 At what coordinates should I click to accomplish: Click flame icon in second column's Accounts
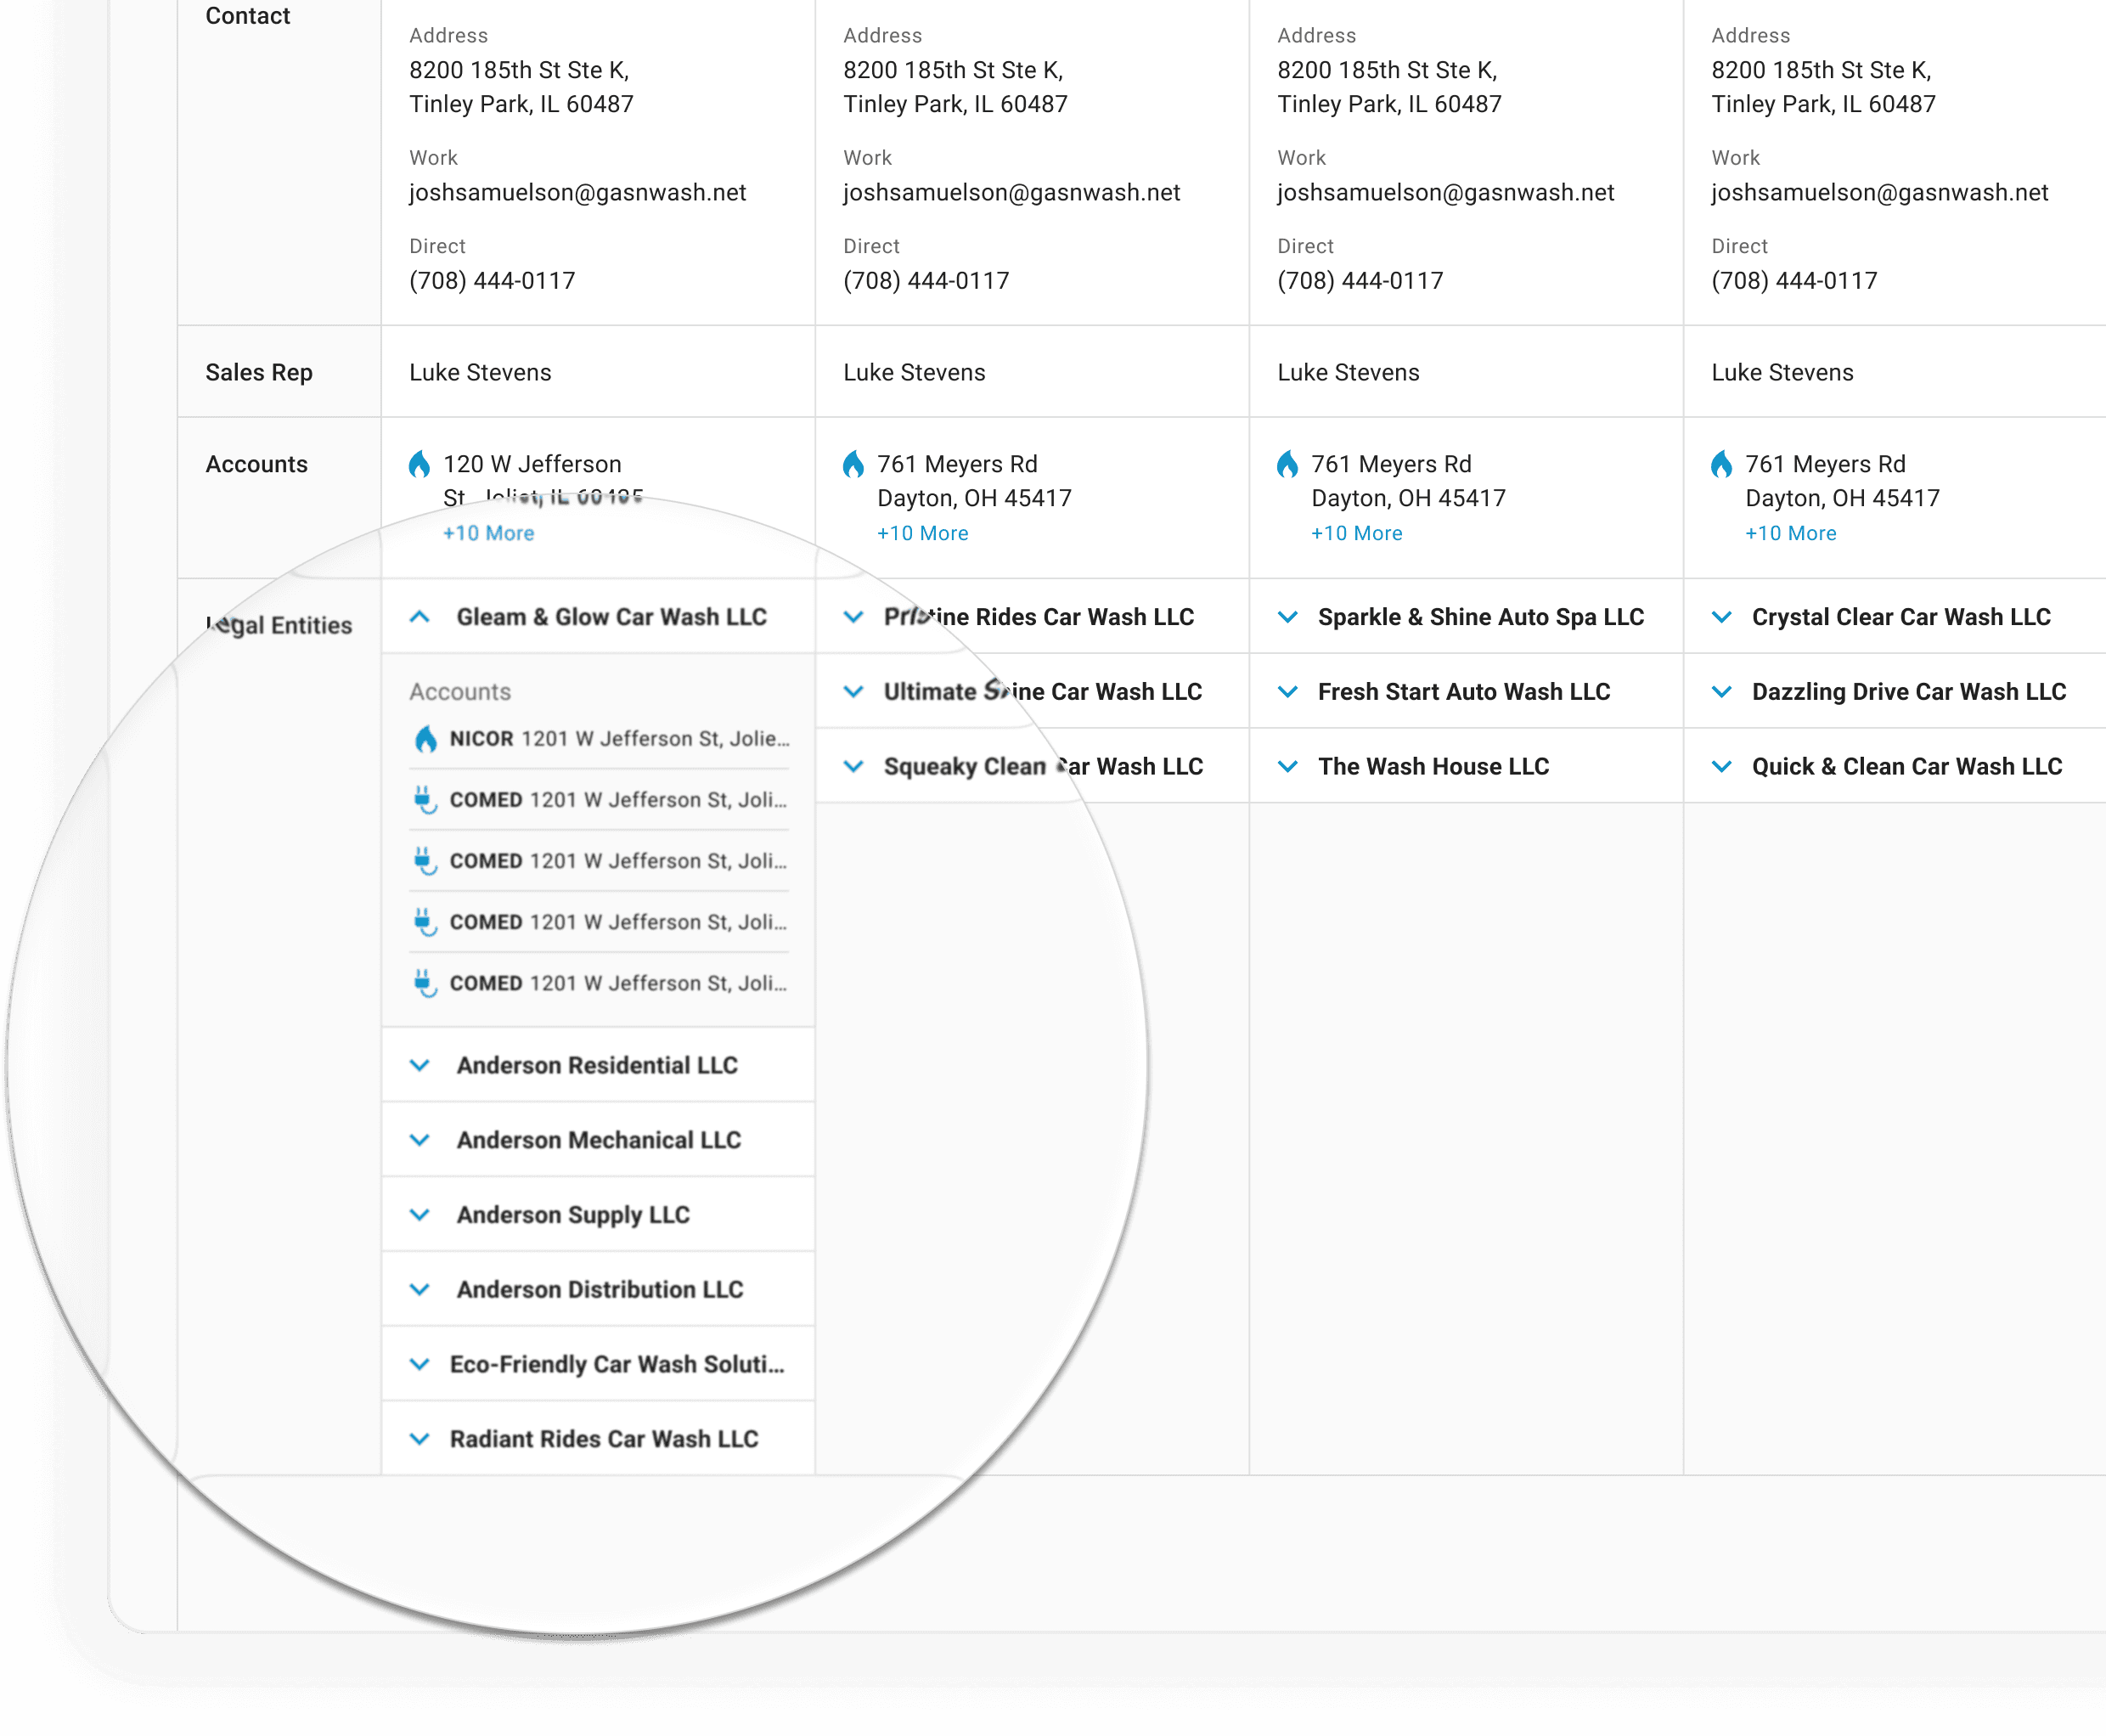coord(853,465)
